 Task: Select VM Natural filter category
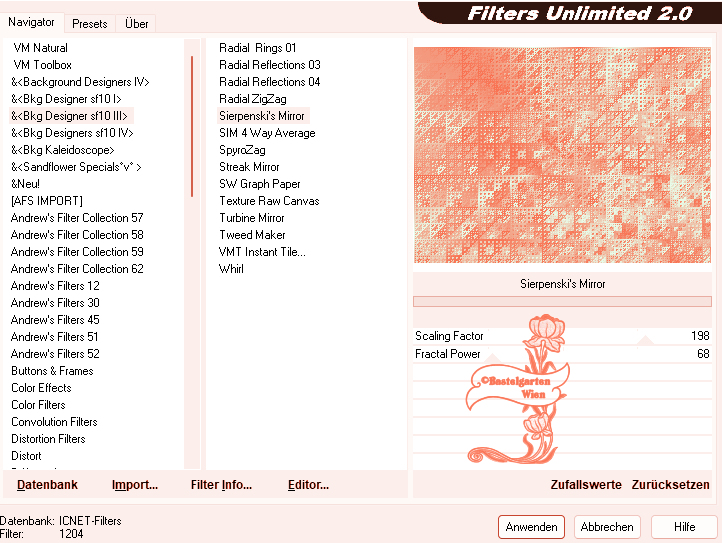41,48
